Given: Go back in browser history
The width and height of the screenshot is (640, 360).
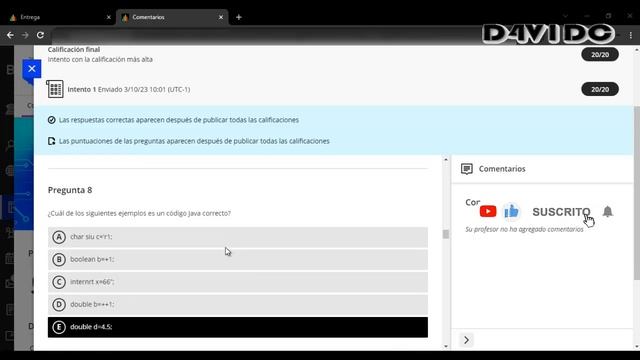Looking at the screenshot, I should click(10, 35).
